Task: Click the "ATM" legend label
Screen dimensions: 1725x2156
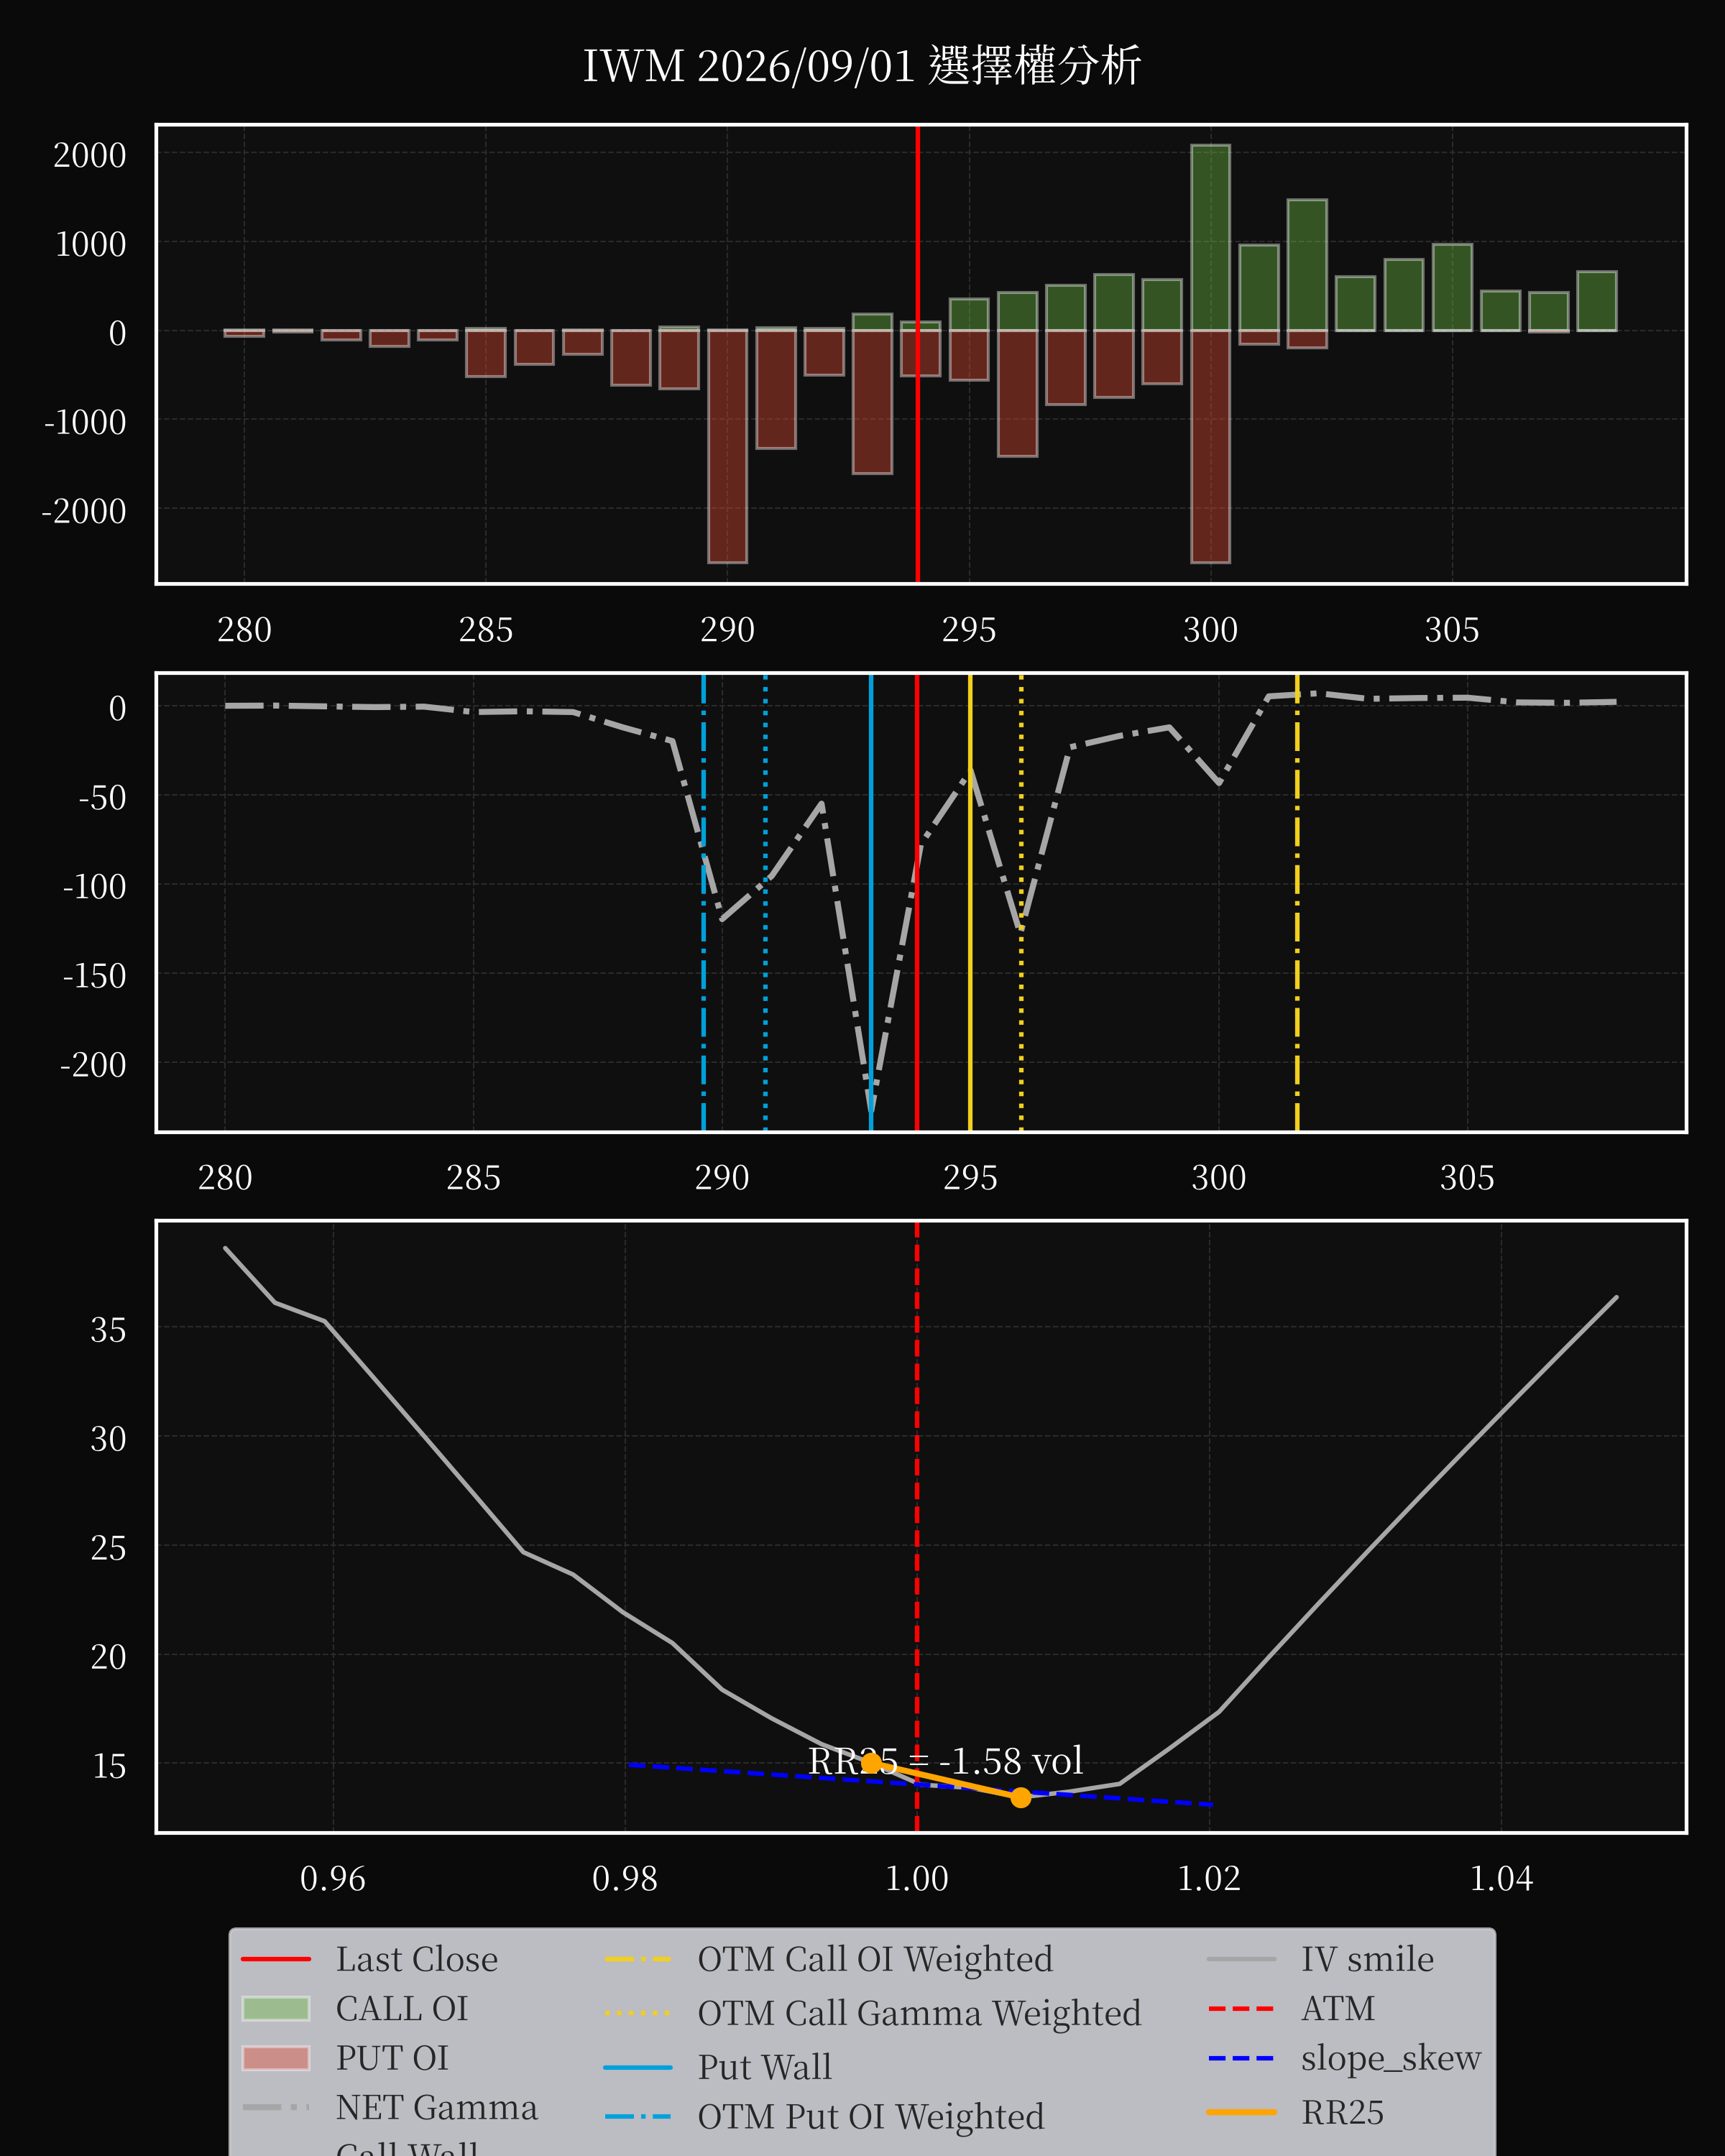Action: coord(1338,2008)
